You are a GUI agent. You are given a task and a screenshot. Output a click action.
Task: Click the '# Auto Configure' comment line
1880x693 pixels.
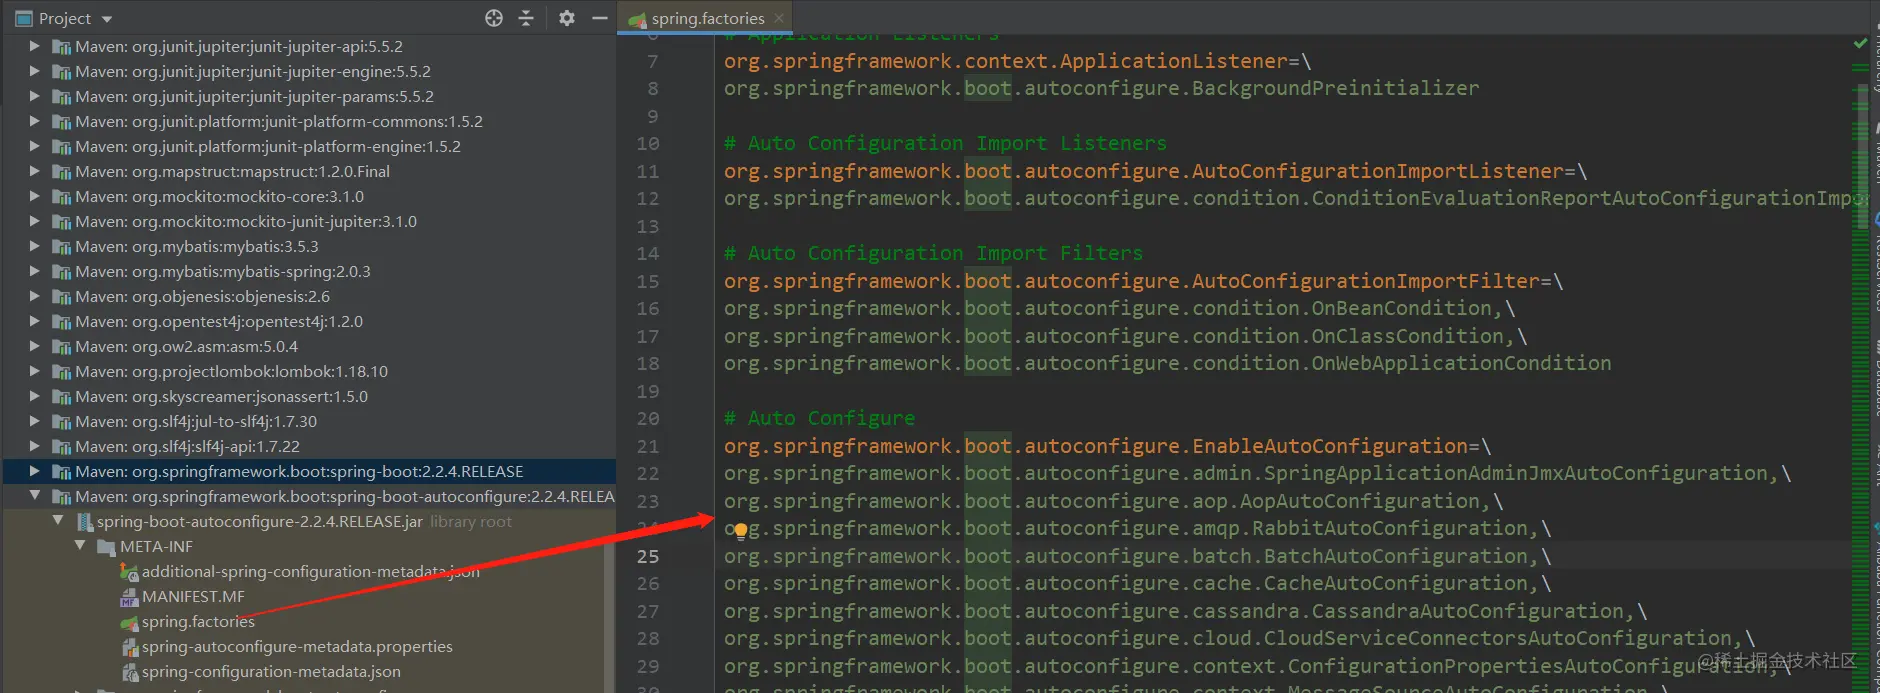(x=819, y=418)
